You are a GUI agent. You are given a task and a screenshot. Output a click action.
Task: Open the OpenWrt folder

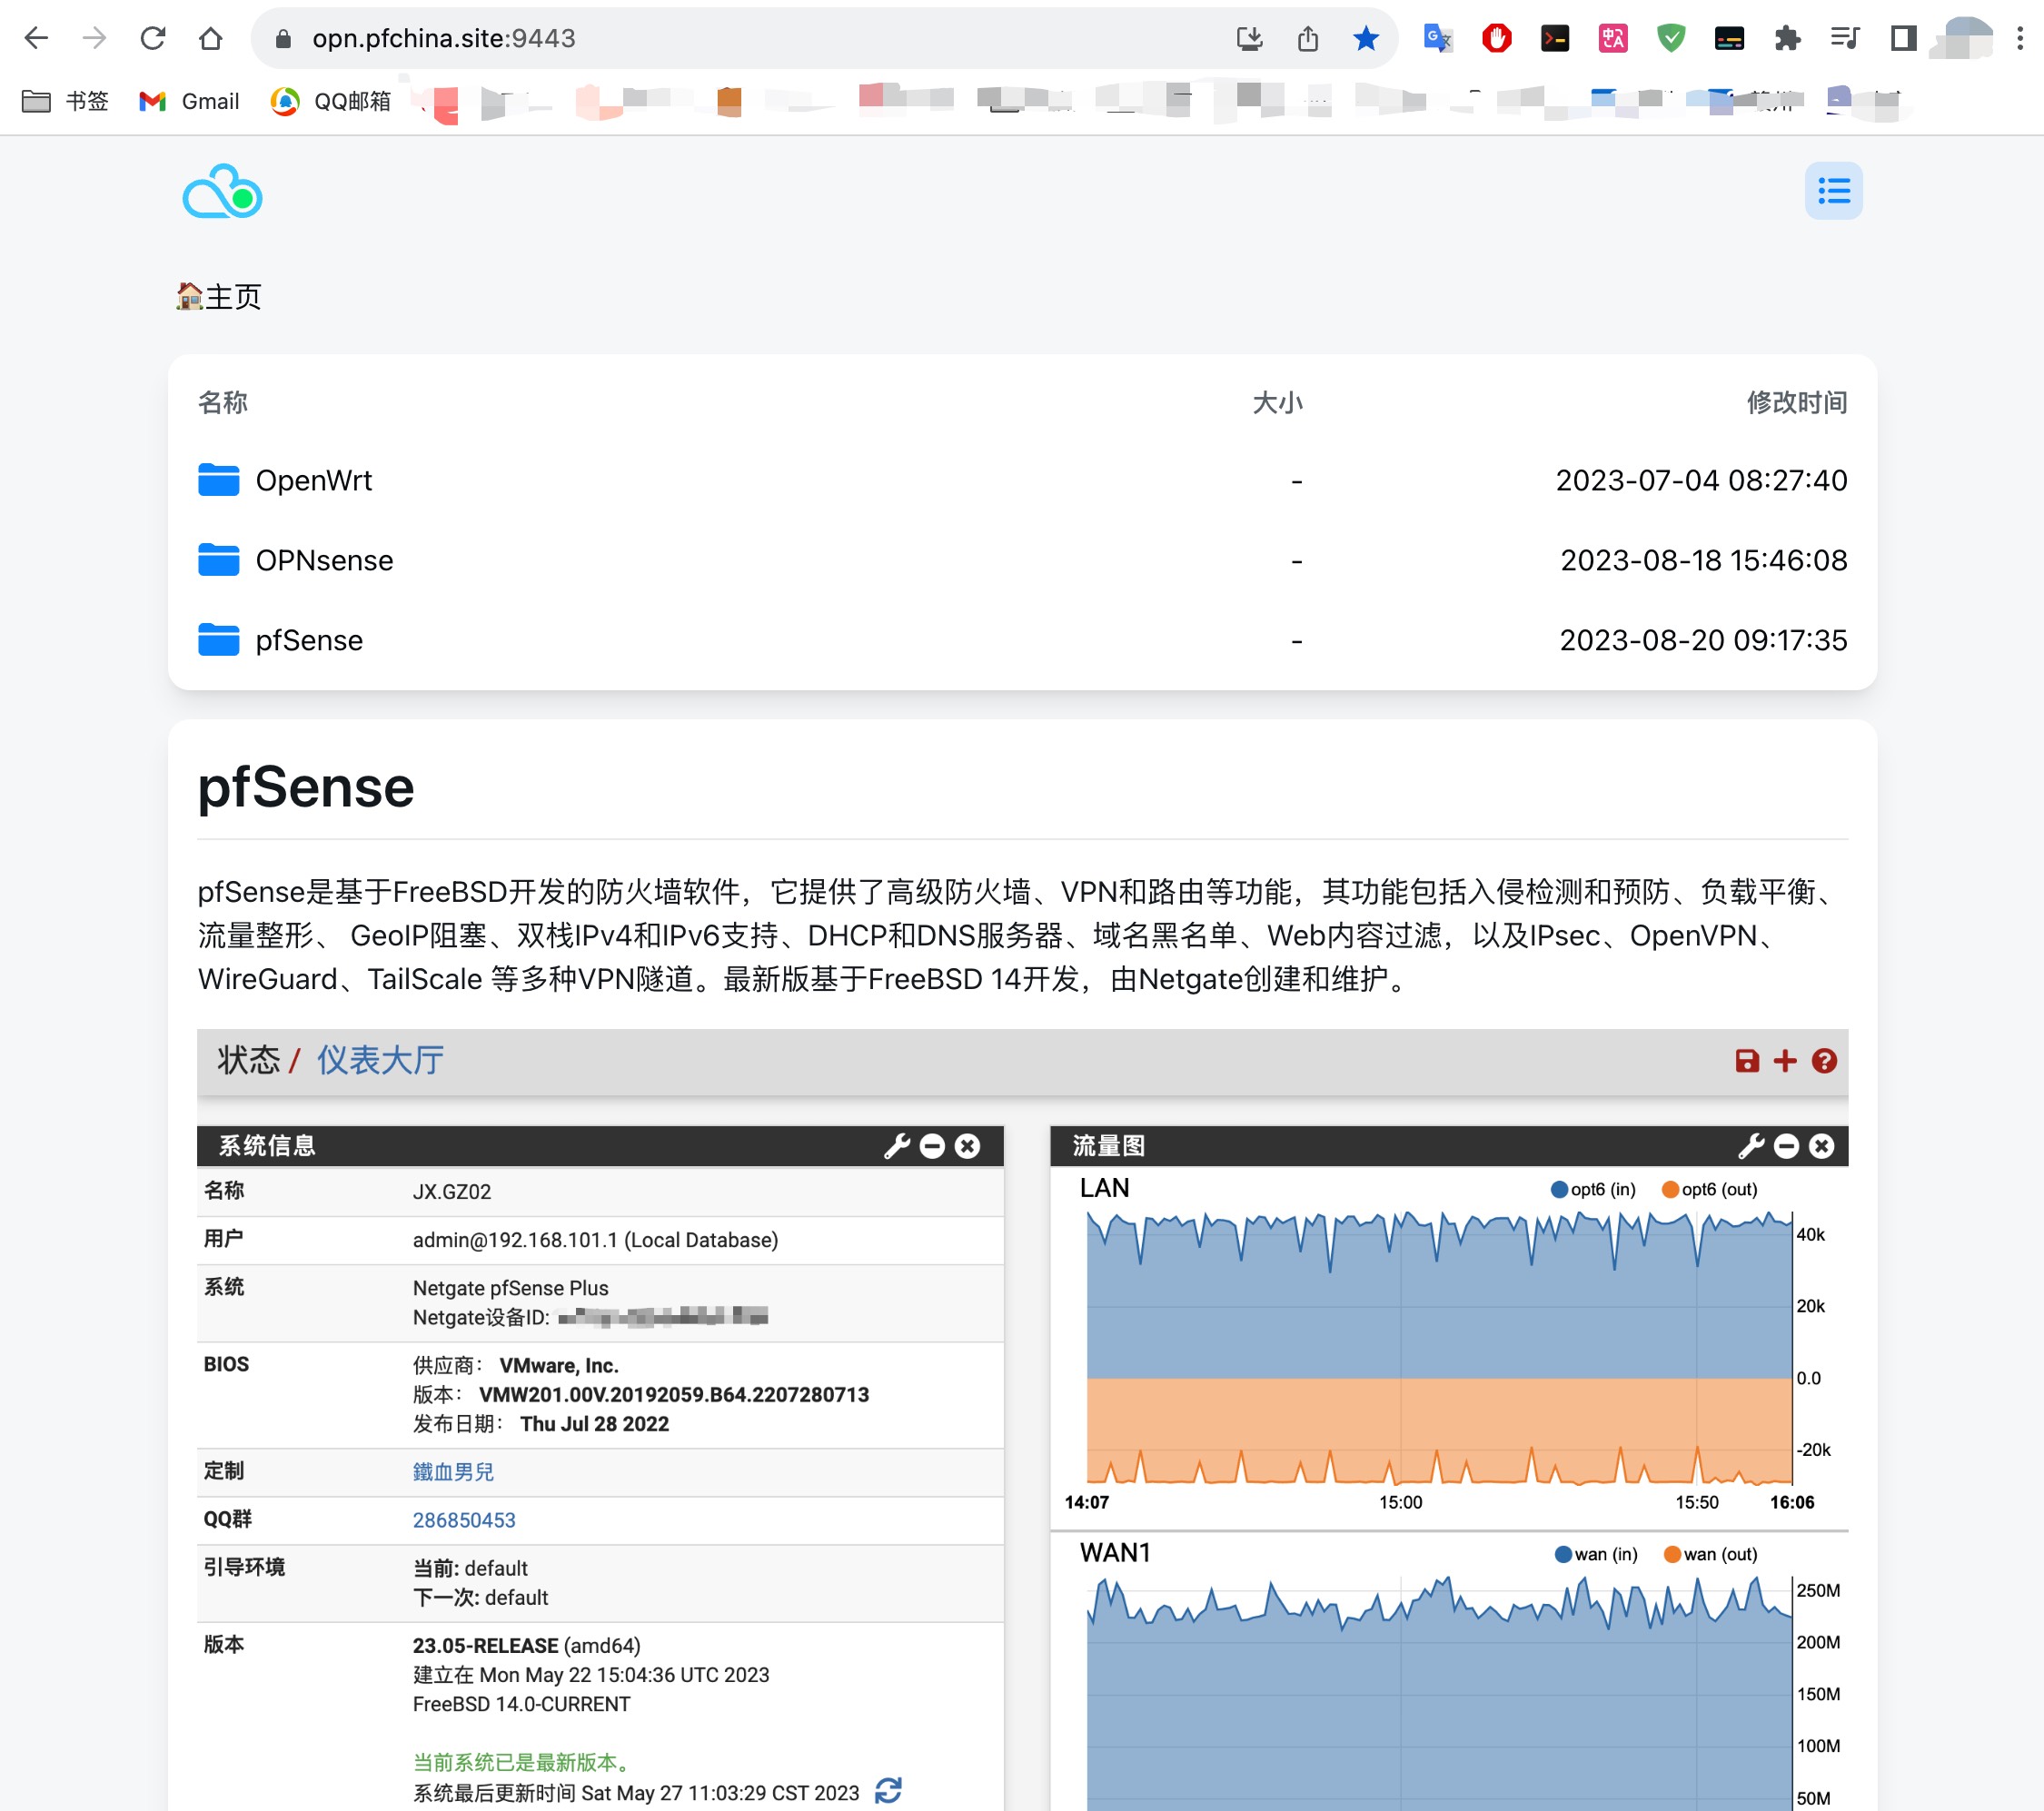313,481
